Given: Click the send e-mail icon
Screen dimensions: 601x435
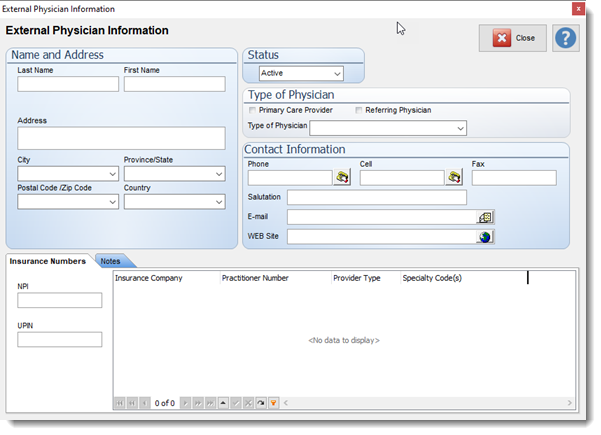Looking at the screenshot, I should [485, 217].
